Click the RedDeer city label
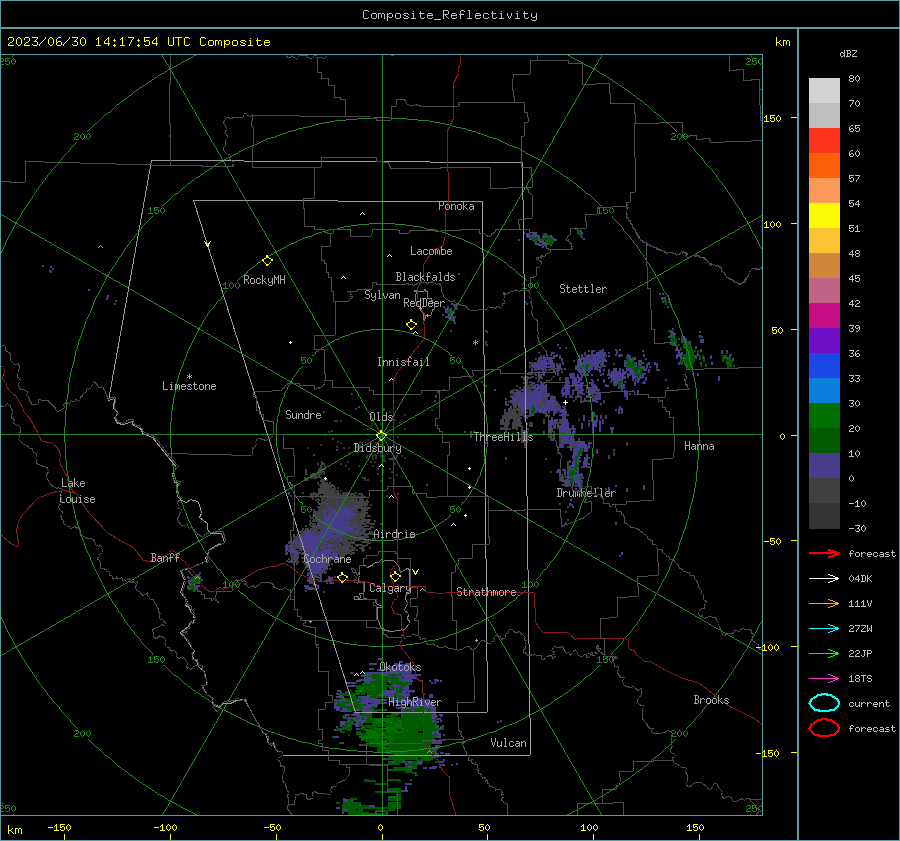This screenshot has height=841, width=900. [424, 303]
